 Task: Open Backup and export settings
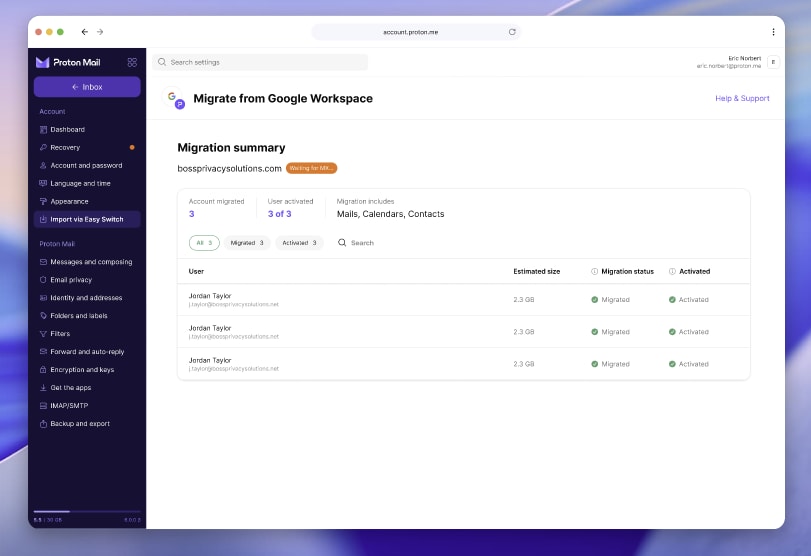click(87, 424)
